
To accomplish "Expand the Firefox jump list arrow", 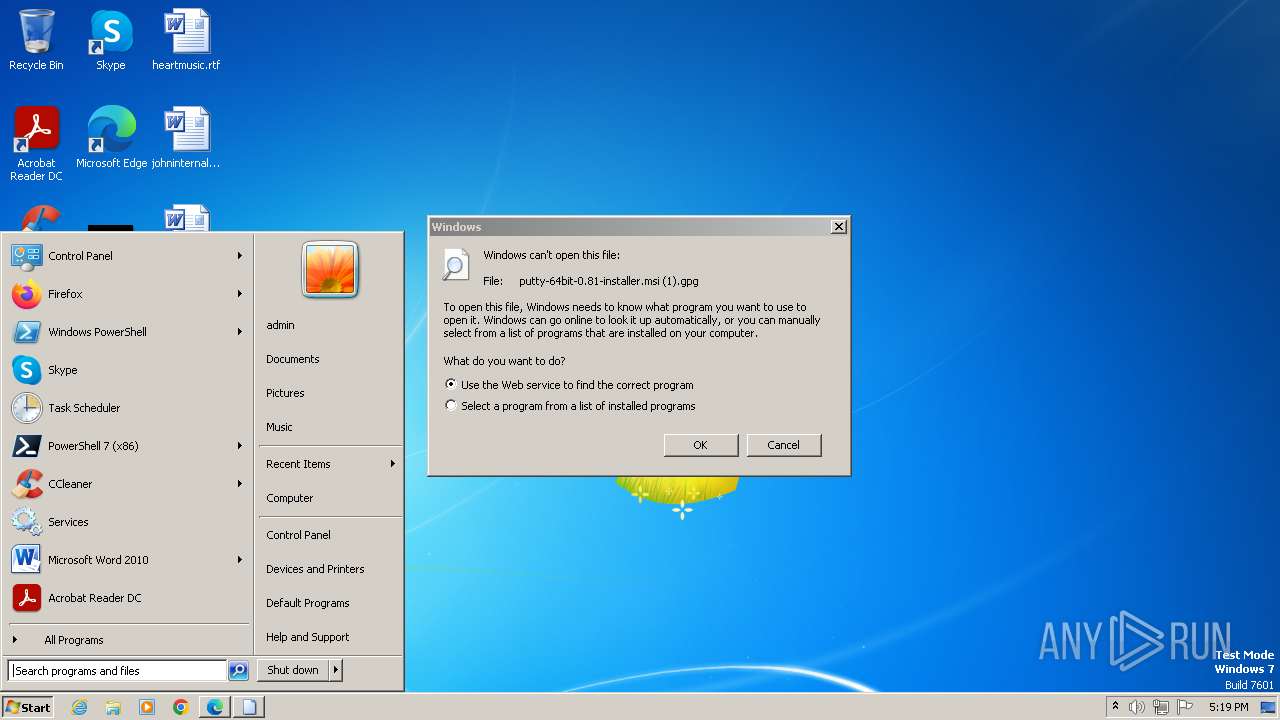I will pos(240,294).
